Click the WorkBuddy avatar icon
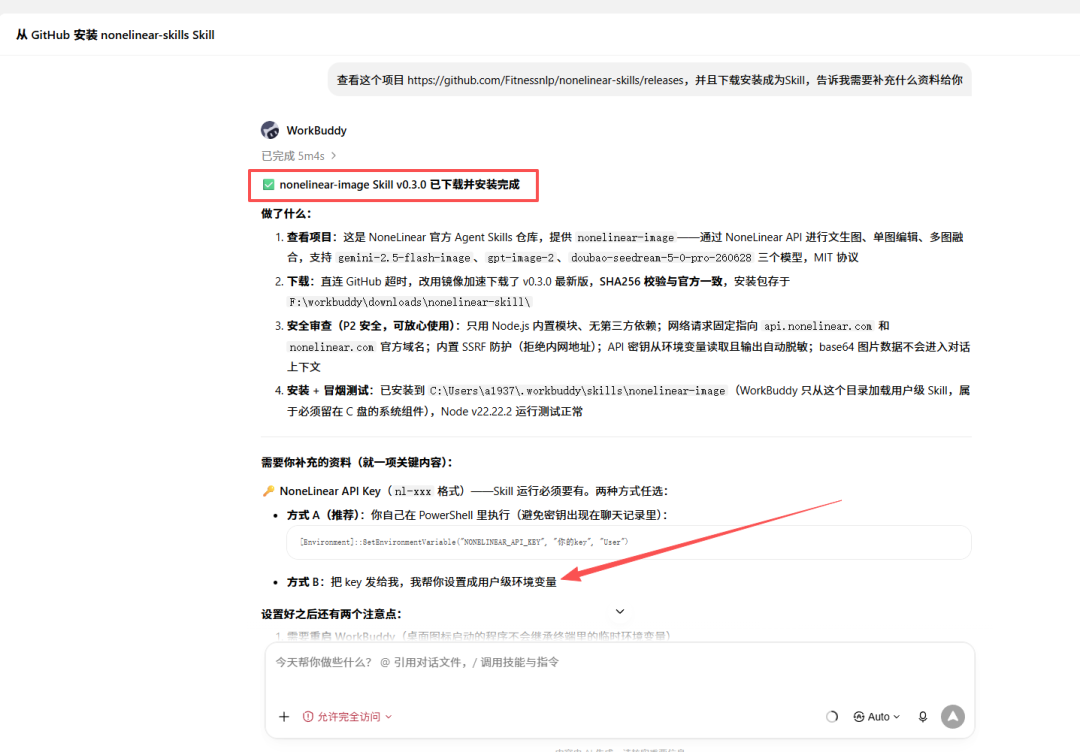Screen dimensions: 1080x752 click(x=270, y=129)
